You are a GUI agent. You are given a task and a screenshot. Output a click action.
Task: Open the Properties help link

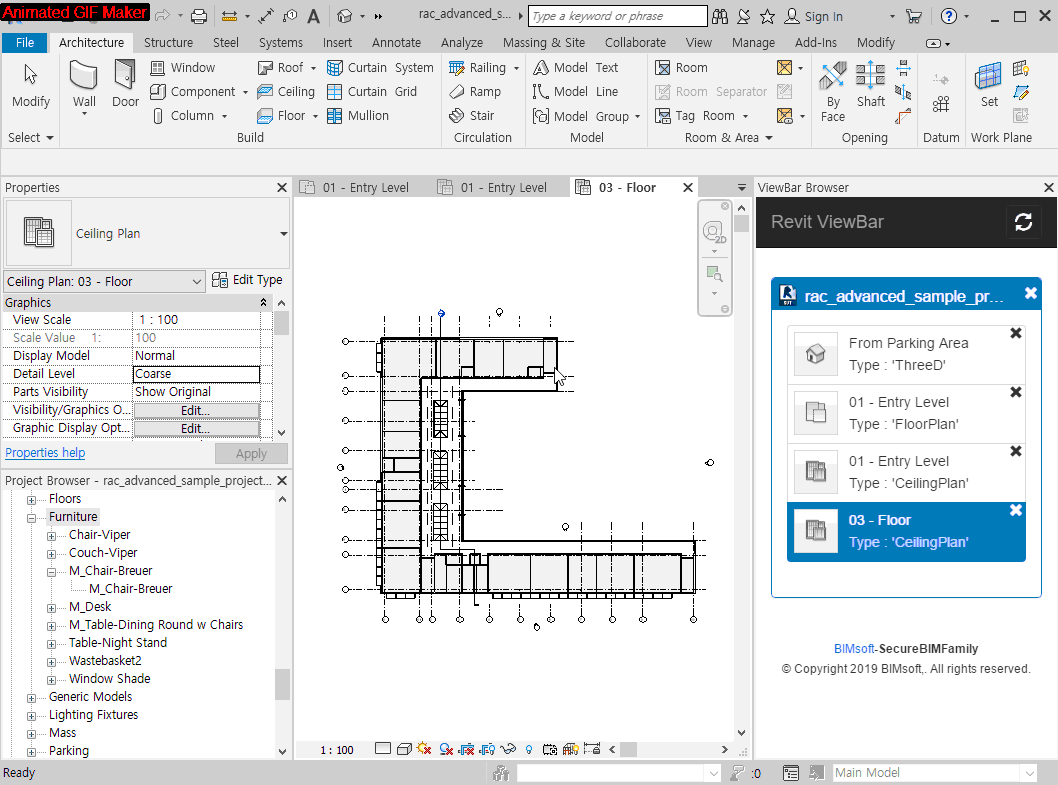[44, 452]
